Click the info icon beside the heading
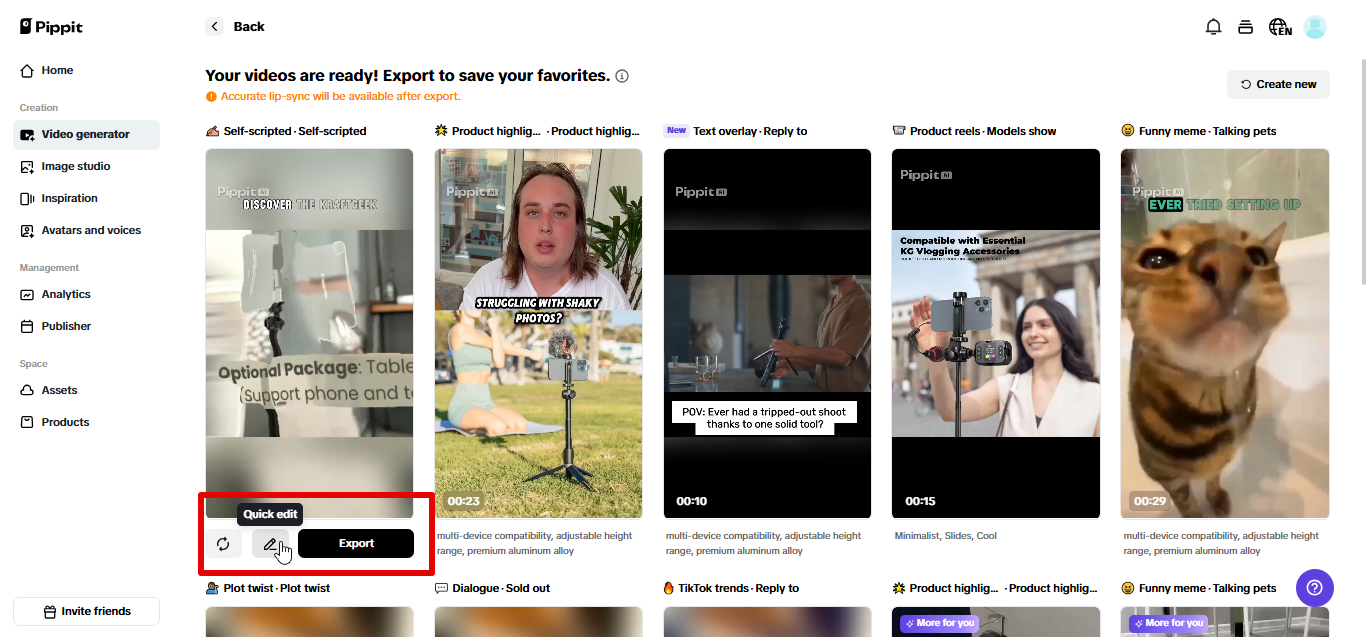 pos(622,76)
